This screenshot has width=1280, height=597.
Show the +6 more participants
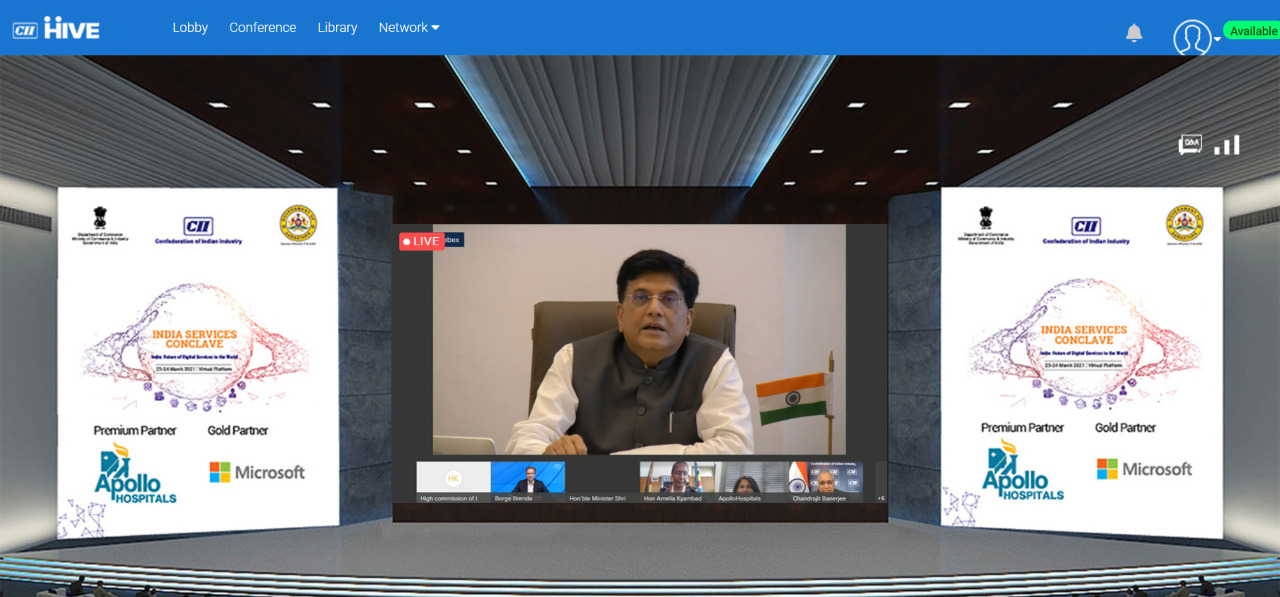click(x=880, y=497)
